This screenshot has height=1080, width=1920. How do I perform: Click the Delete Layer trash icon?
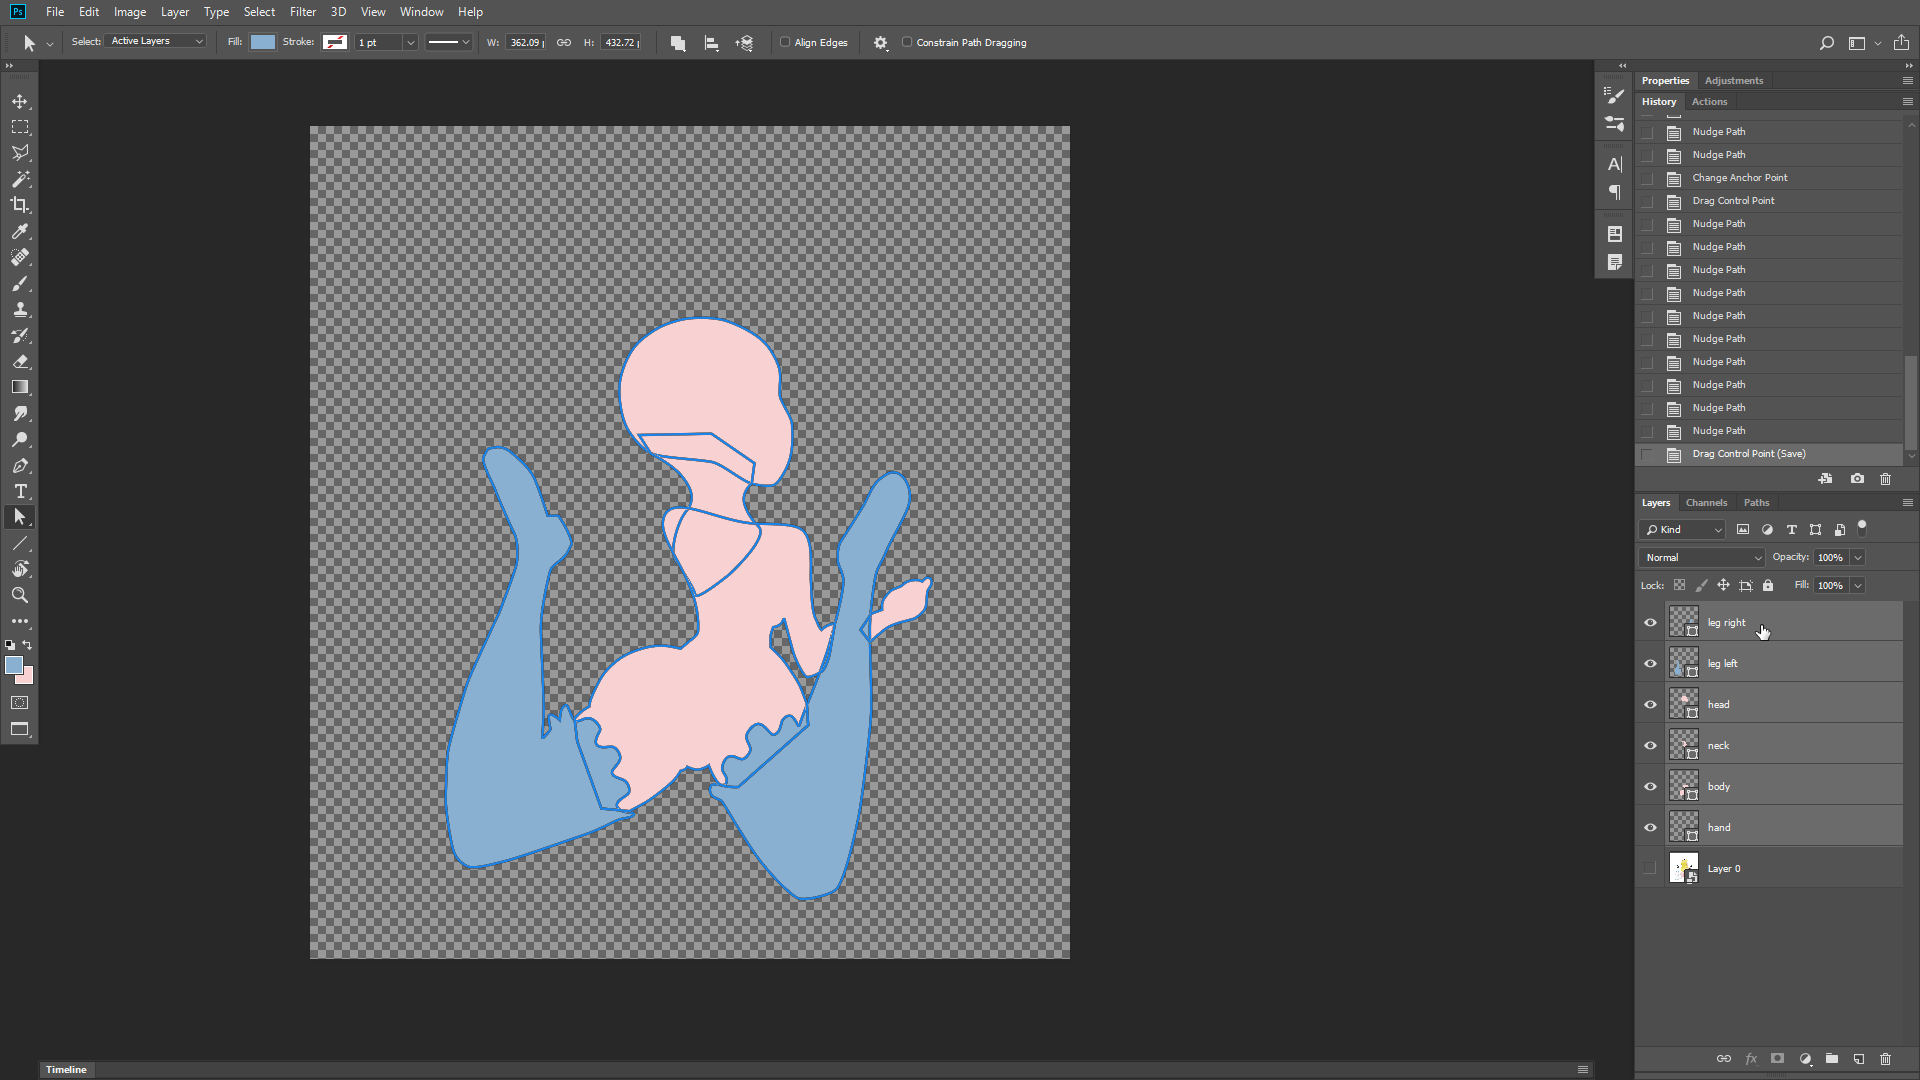coord(1886,1058)
